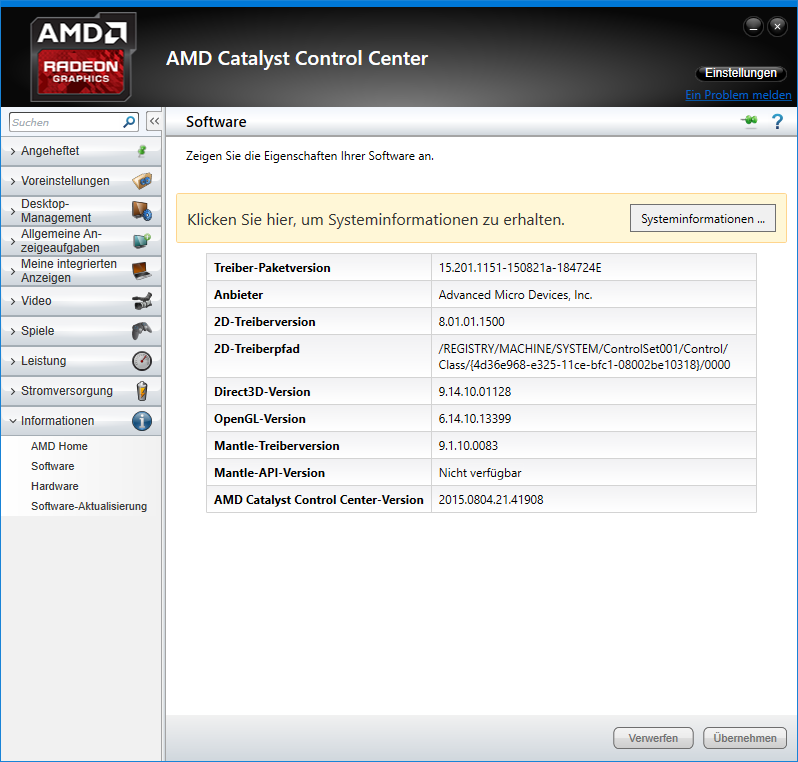
Task: Click the Leistung gauge icon
Action: pos(142,361)
